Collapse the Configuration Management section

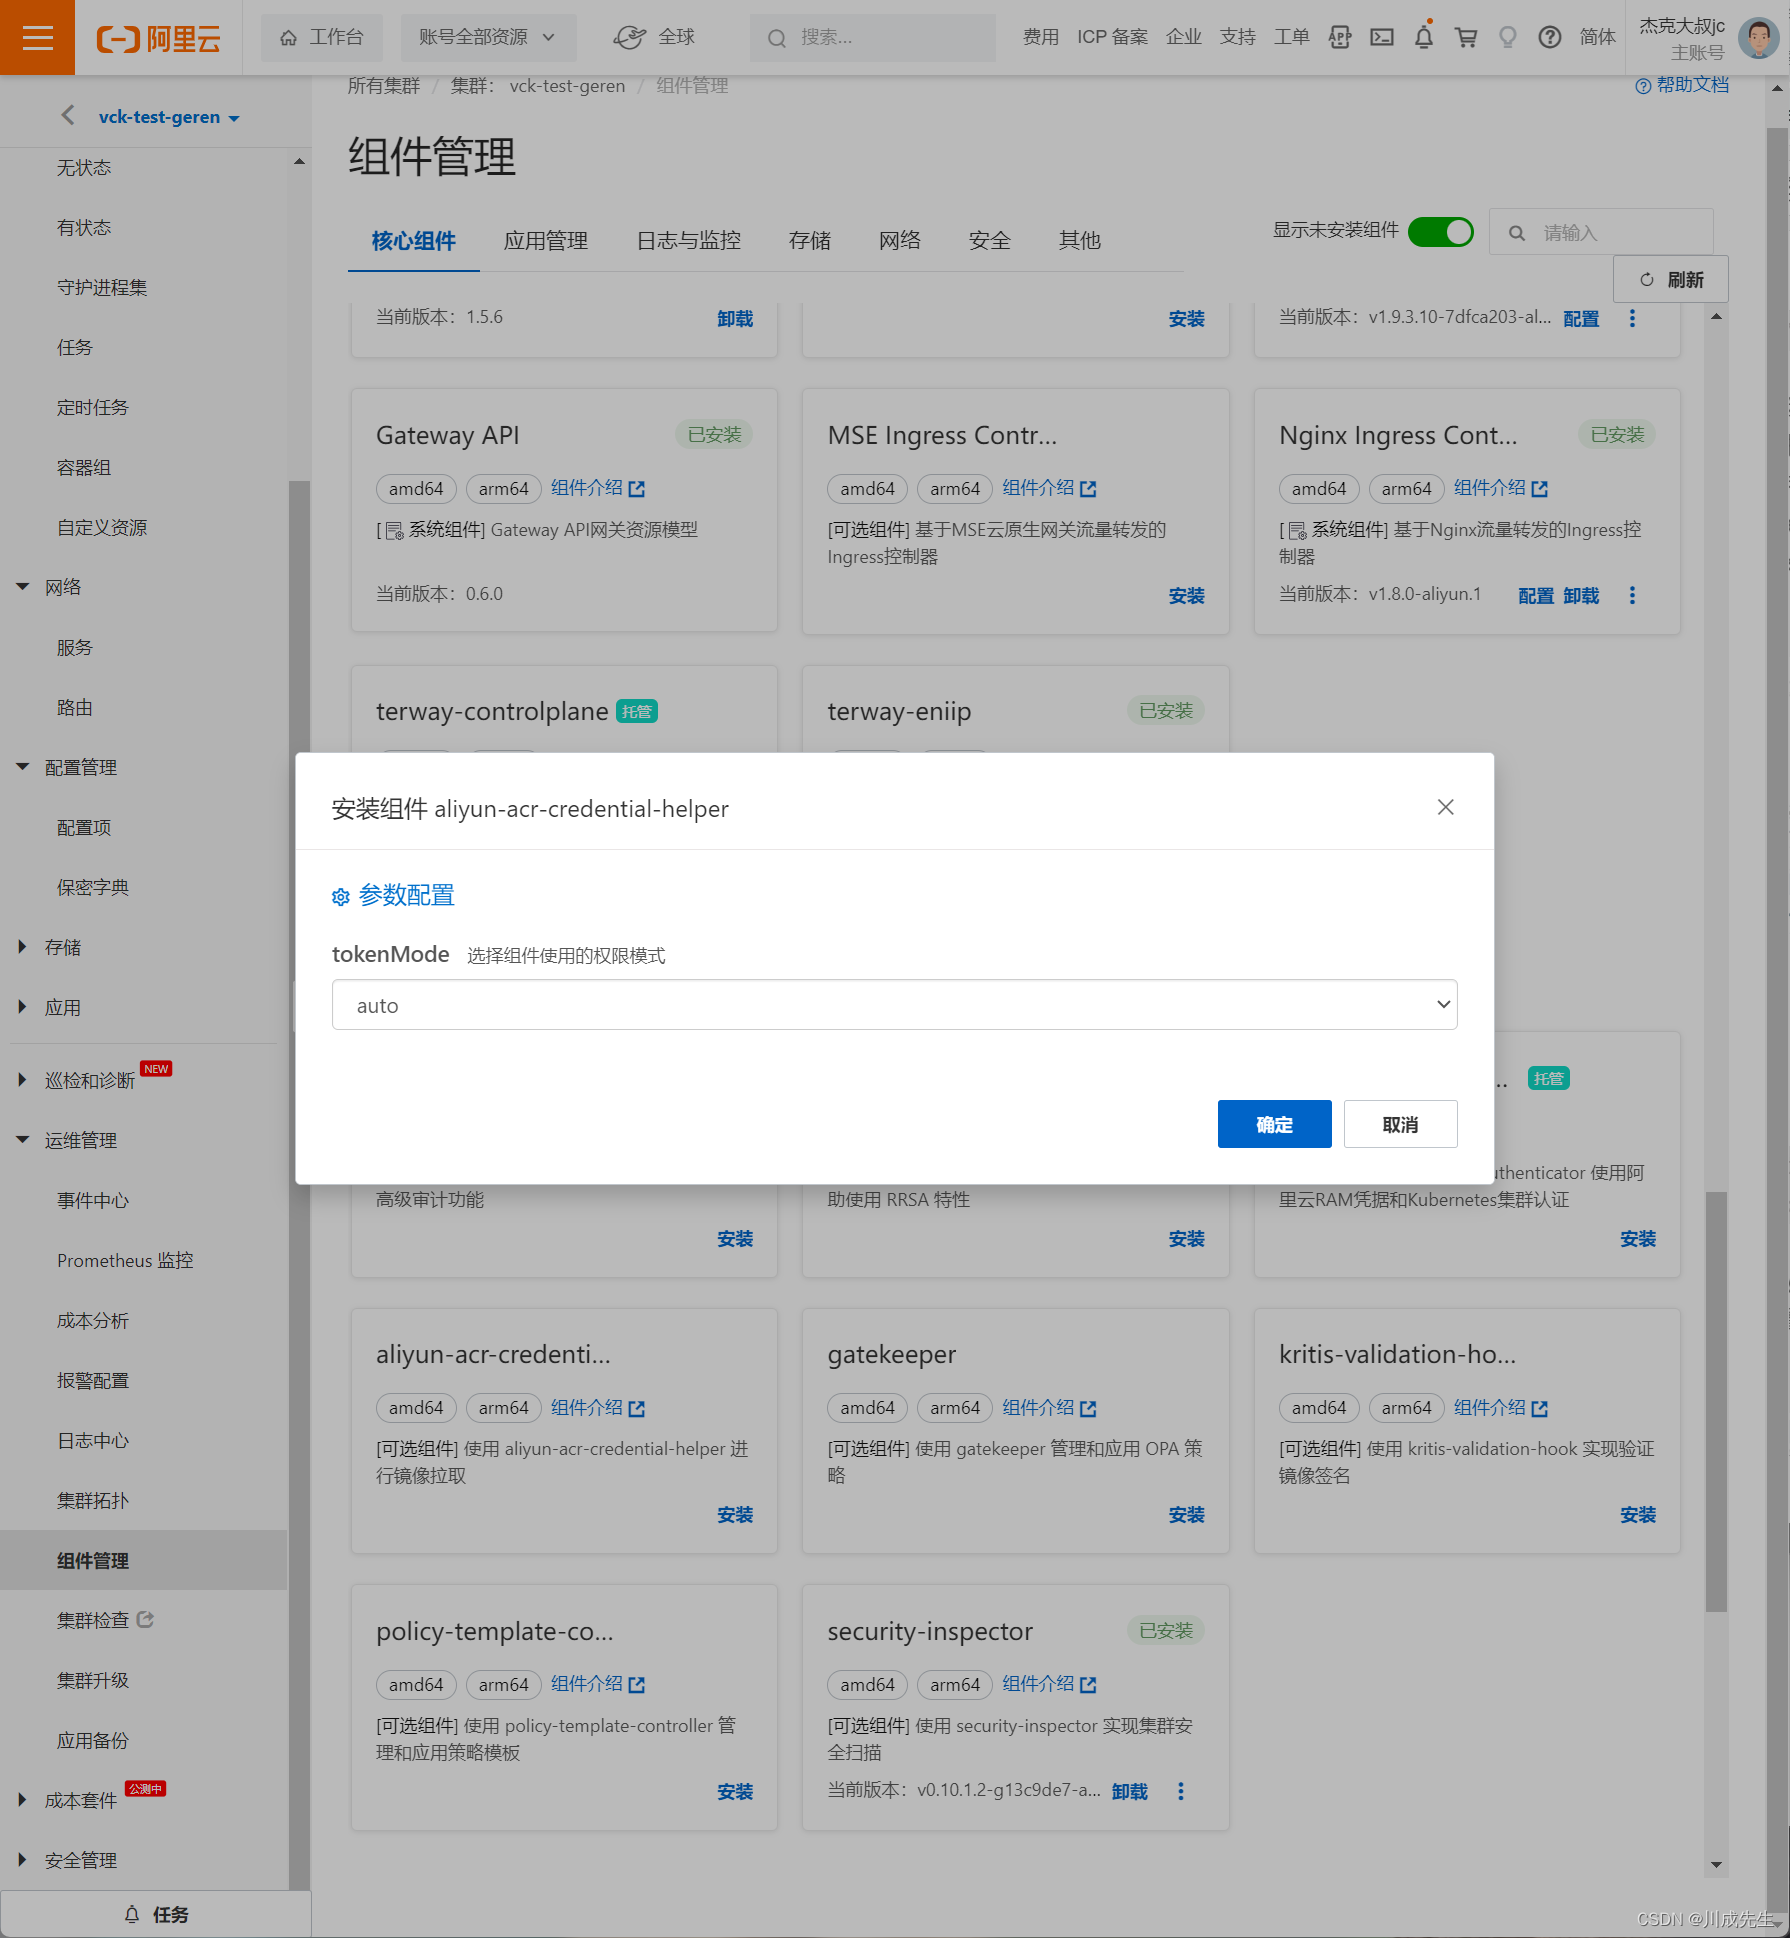click(x=22, y=767)
